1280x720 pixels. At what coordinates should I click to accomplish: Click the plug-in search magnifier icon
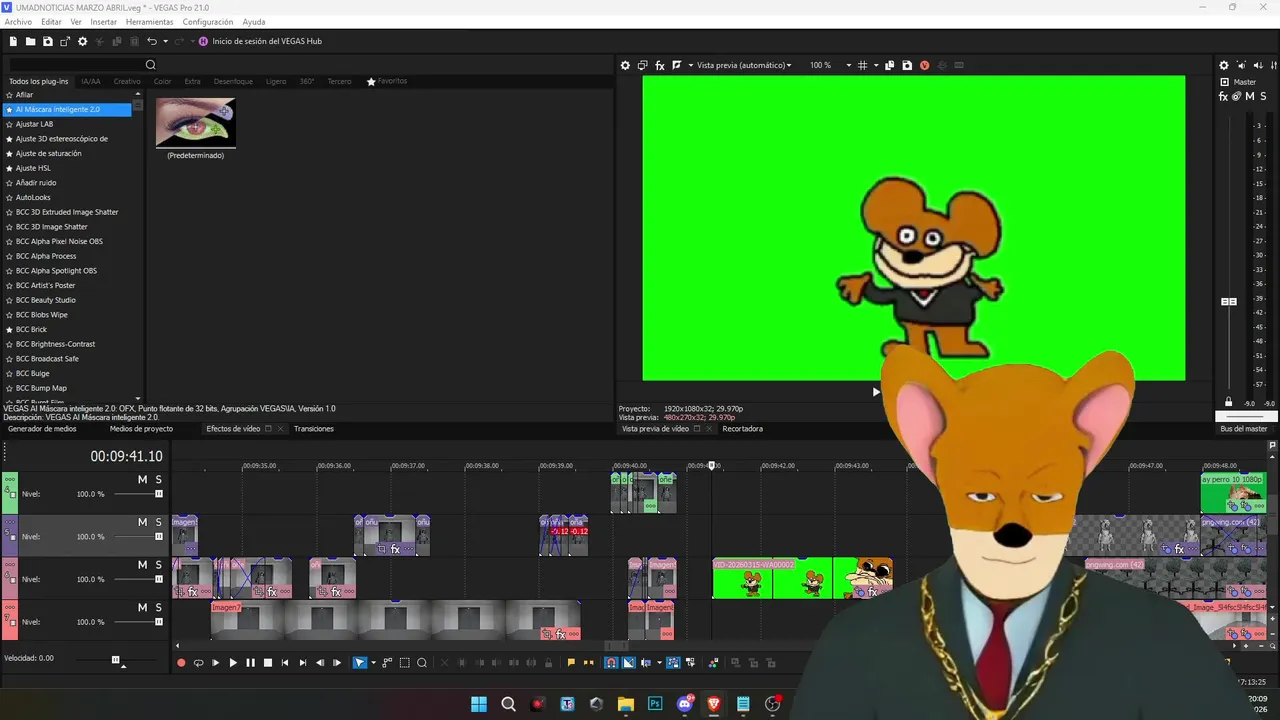pos(151,65)
